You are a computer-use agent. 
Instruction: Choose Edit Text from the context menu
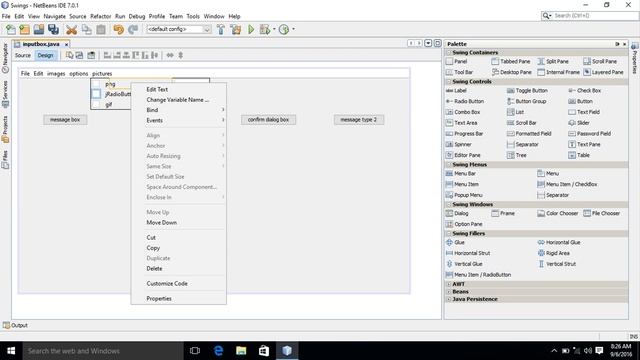click(179, 89)
